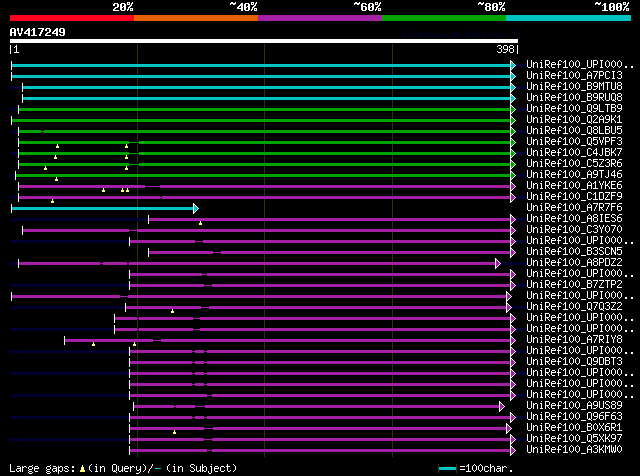Select the UniRef100_A1YKE6 label

pyautogui.click(x=574, y=186)
